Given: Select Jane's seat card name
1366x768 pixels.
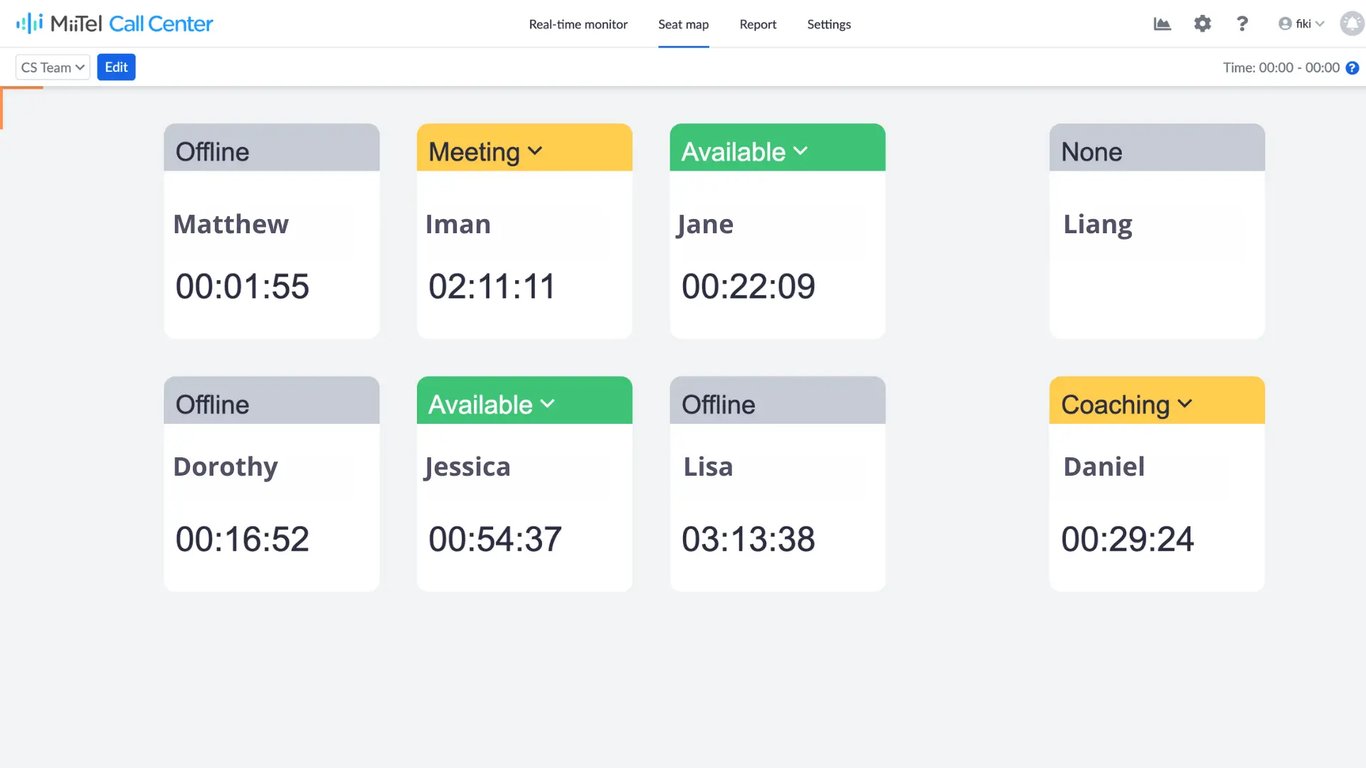Looking at the screenshot, I should [705, 225].
